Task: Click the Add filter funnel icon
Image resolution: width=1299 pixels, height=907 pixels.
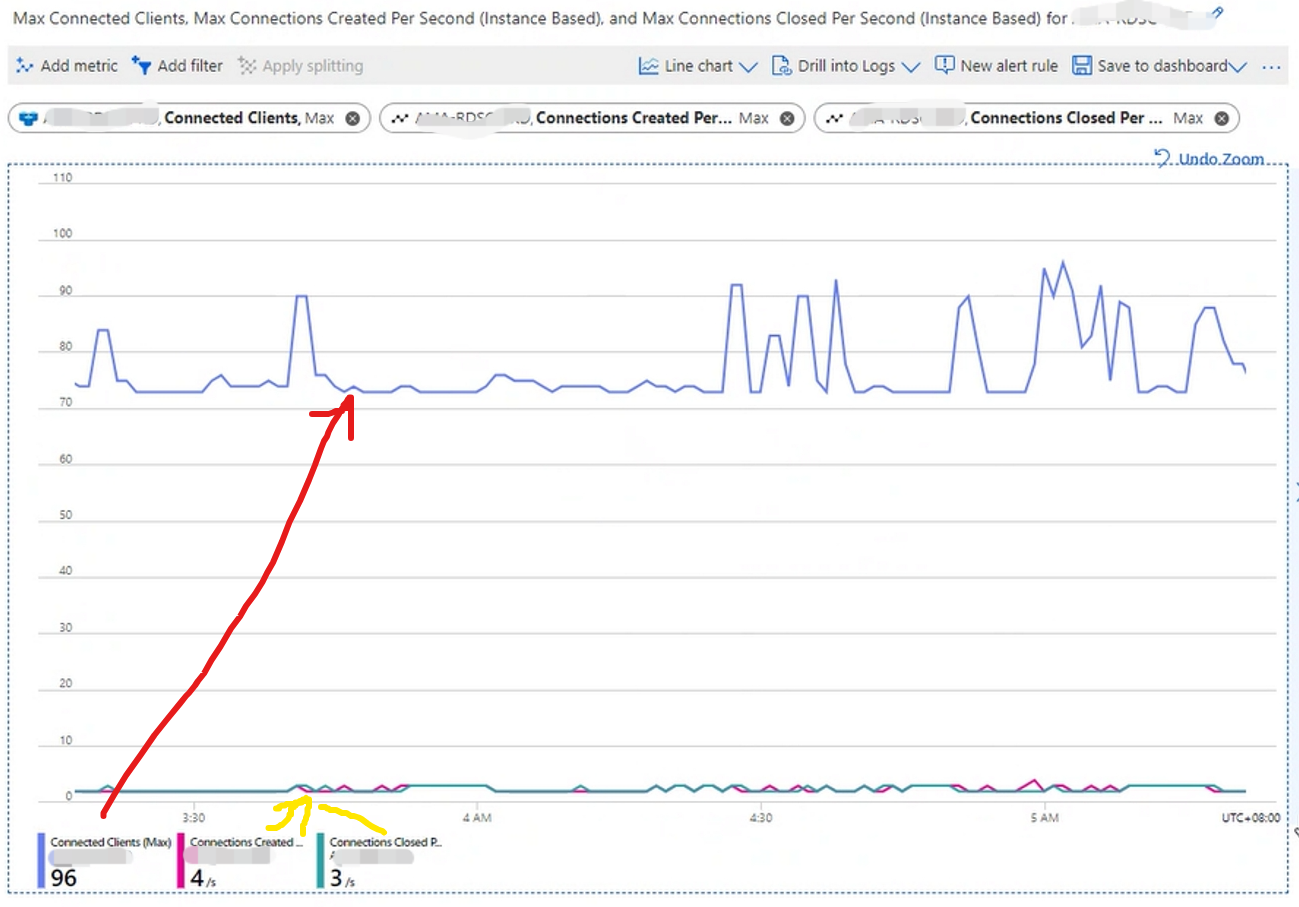Action: (141, 66)
